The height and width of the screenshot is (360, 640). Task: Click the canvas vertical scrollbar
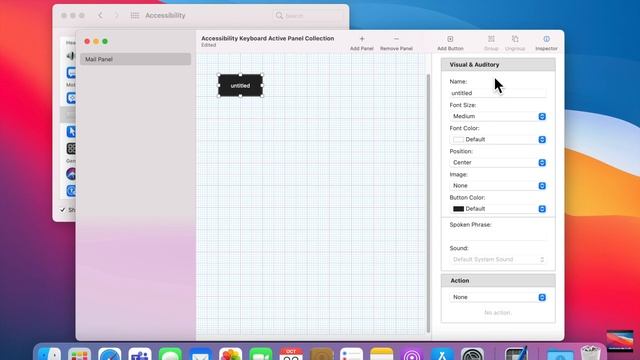pos(428,203)
